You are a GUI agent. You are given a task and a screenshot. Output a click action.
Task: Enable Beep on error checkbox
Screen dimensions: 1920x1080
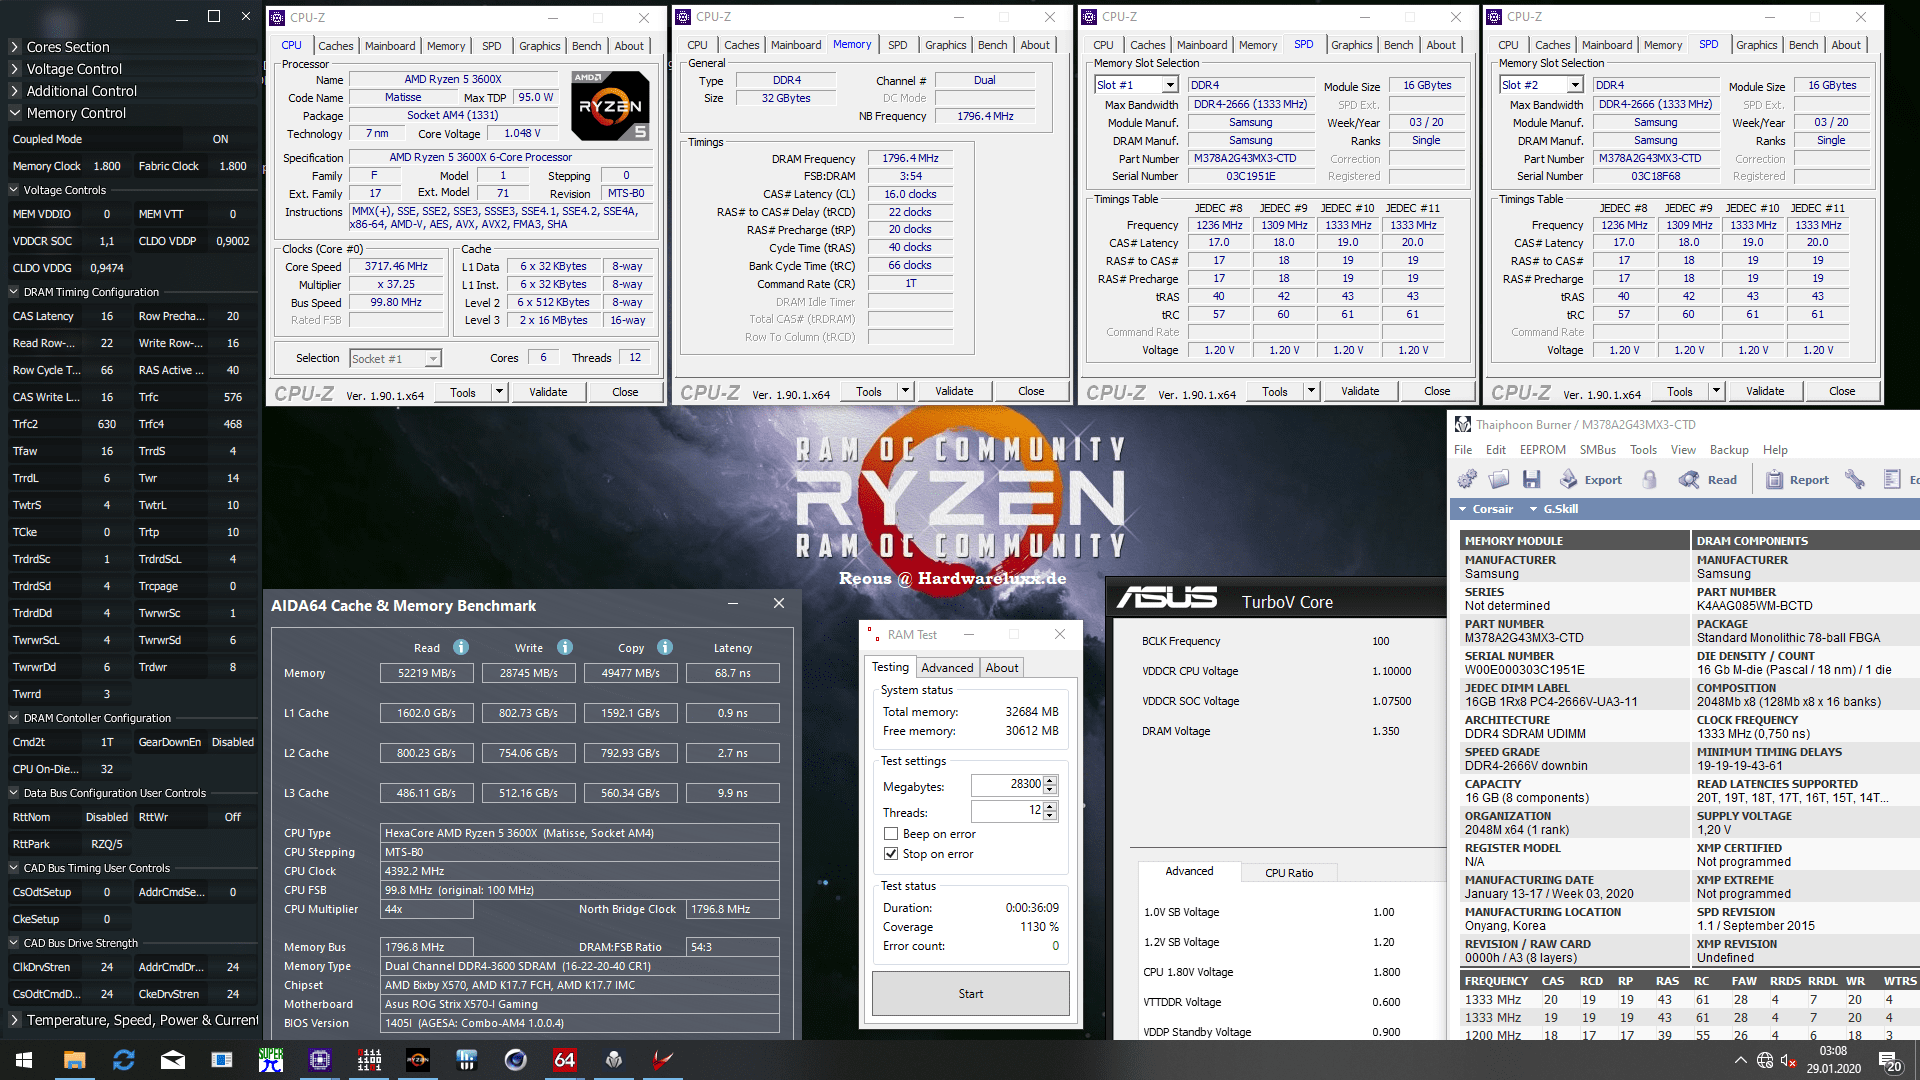(x=891, y=834)
